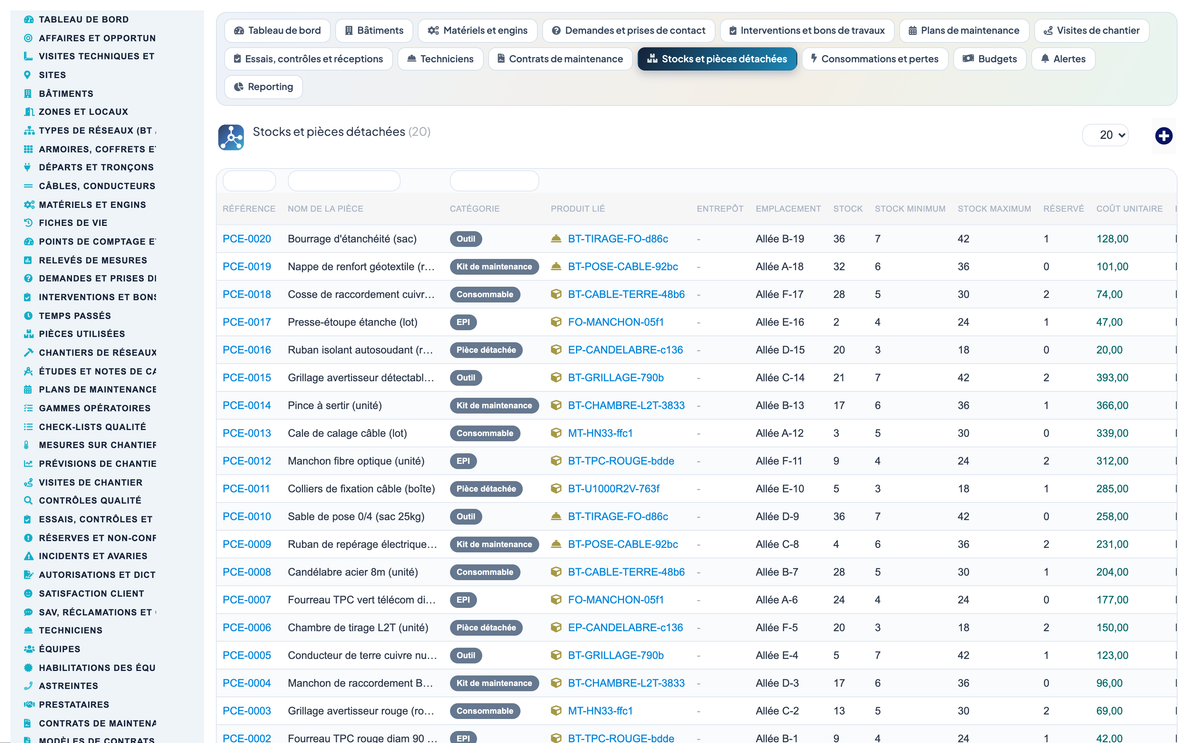Click the unit cost value 393,00
Viewport: 1200px width, 743px height.
coord(1112,378)
